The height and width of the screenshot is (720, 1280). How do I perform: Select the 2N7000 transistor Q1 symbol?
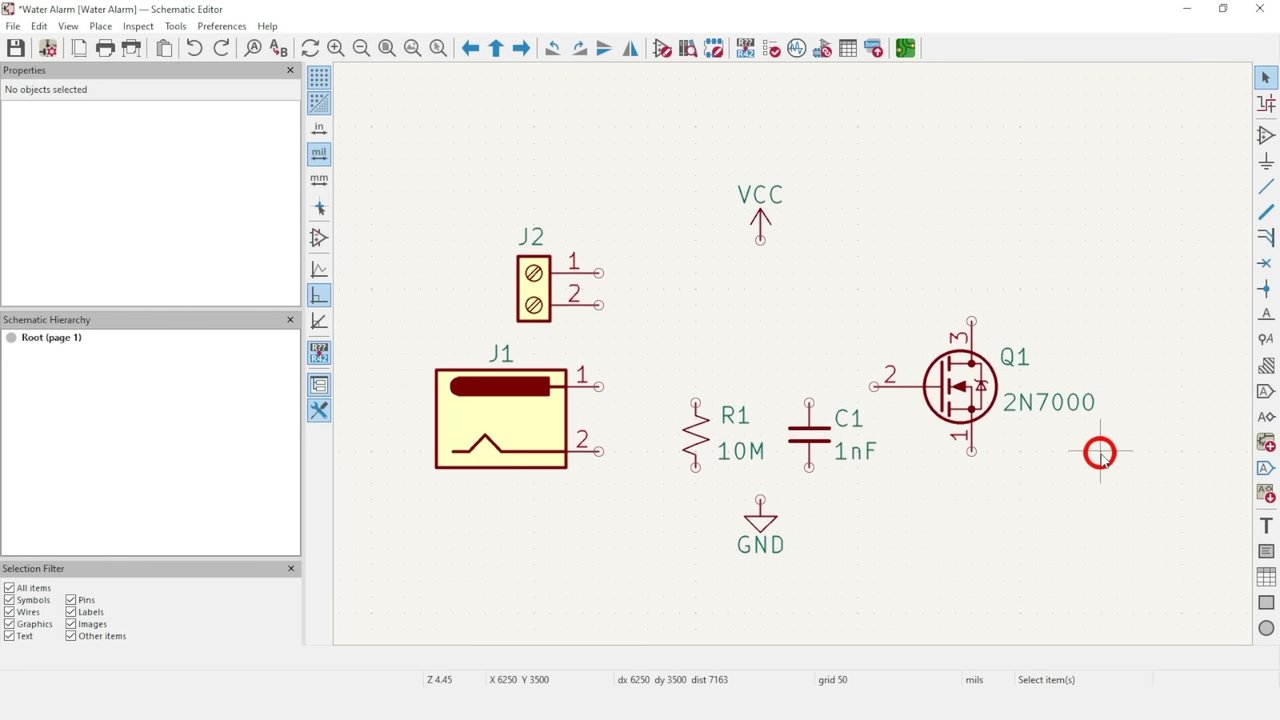tap(960, 386)
